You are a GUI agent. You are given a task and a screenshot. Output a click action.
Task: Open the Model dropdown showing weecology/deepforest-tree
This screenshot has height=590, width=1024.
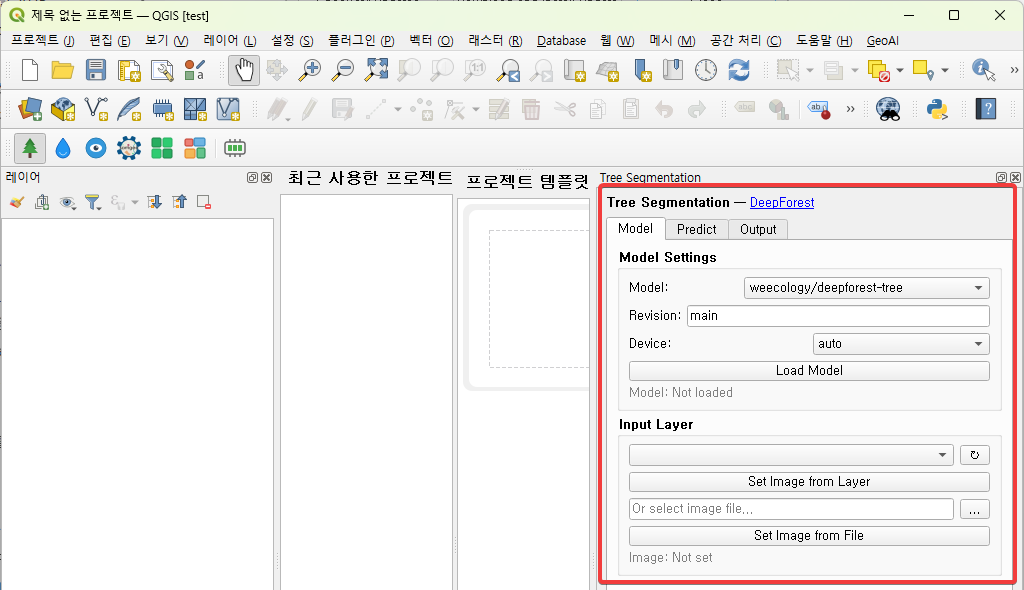pos(866,288)
